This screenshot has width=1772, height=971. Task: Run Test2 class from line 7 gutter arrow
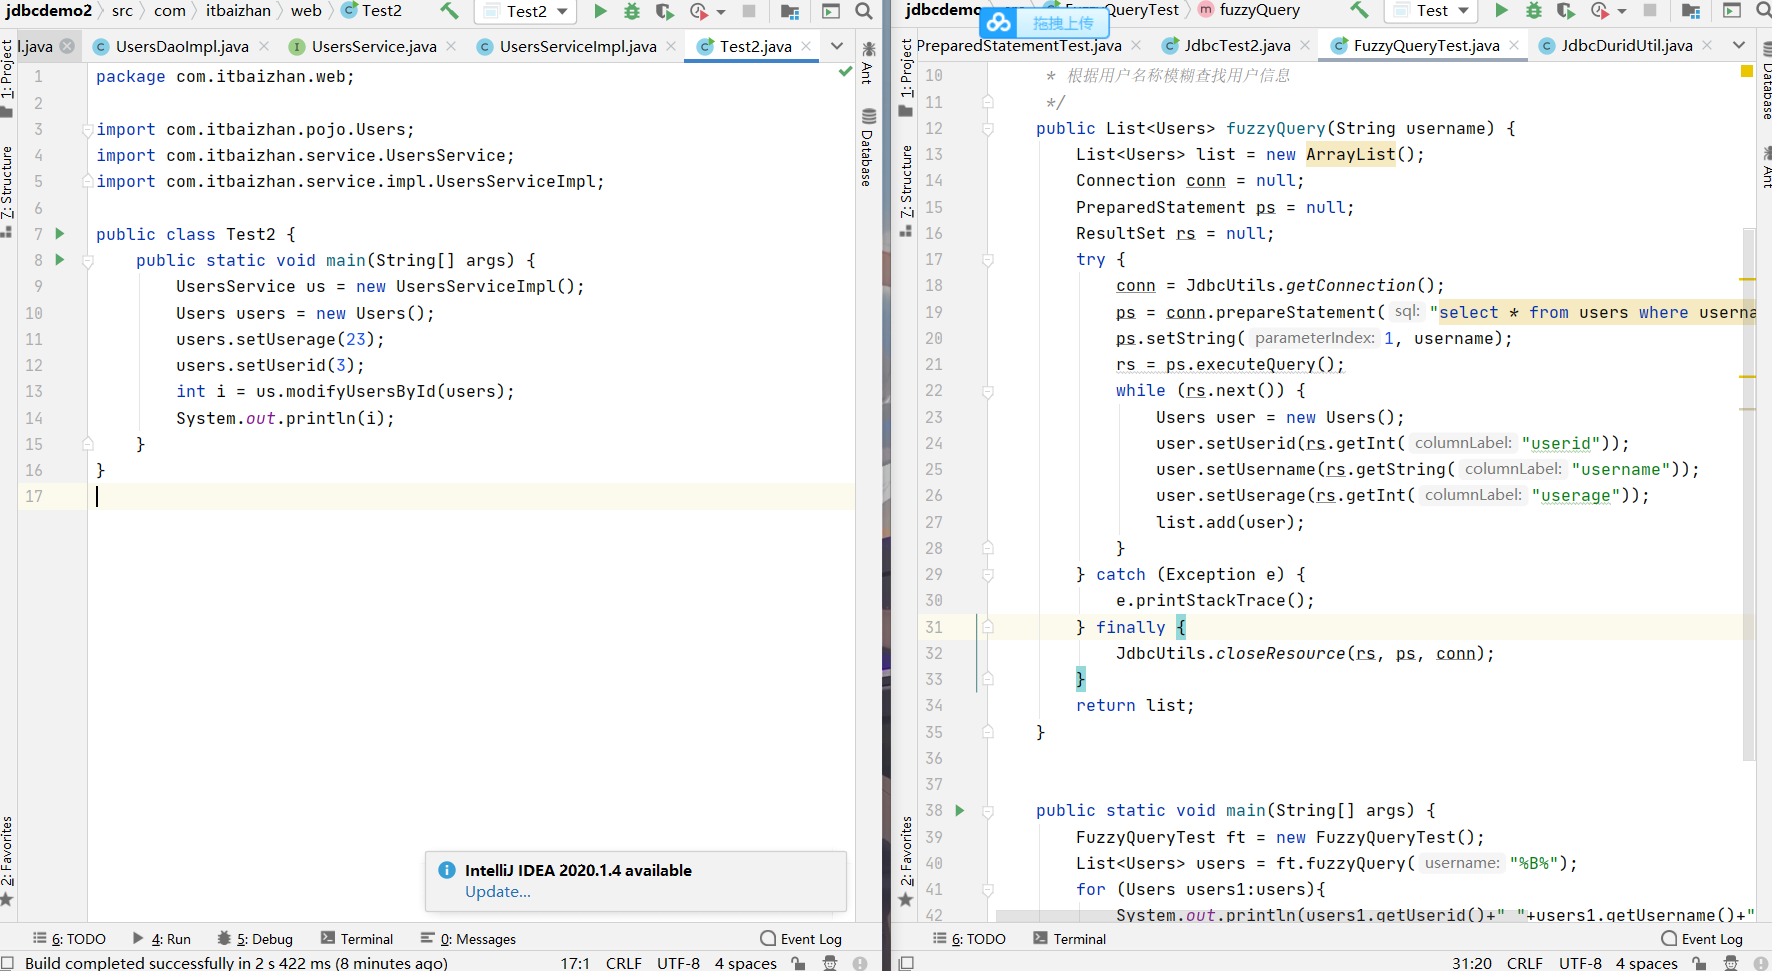coord(60,234)
